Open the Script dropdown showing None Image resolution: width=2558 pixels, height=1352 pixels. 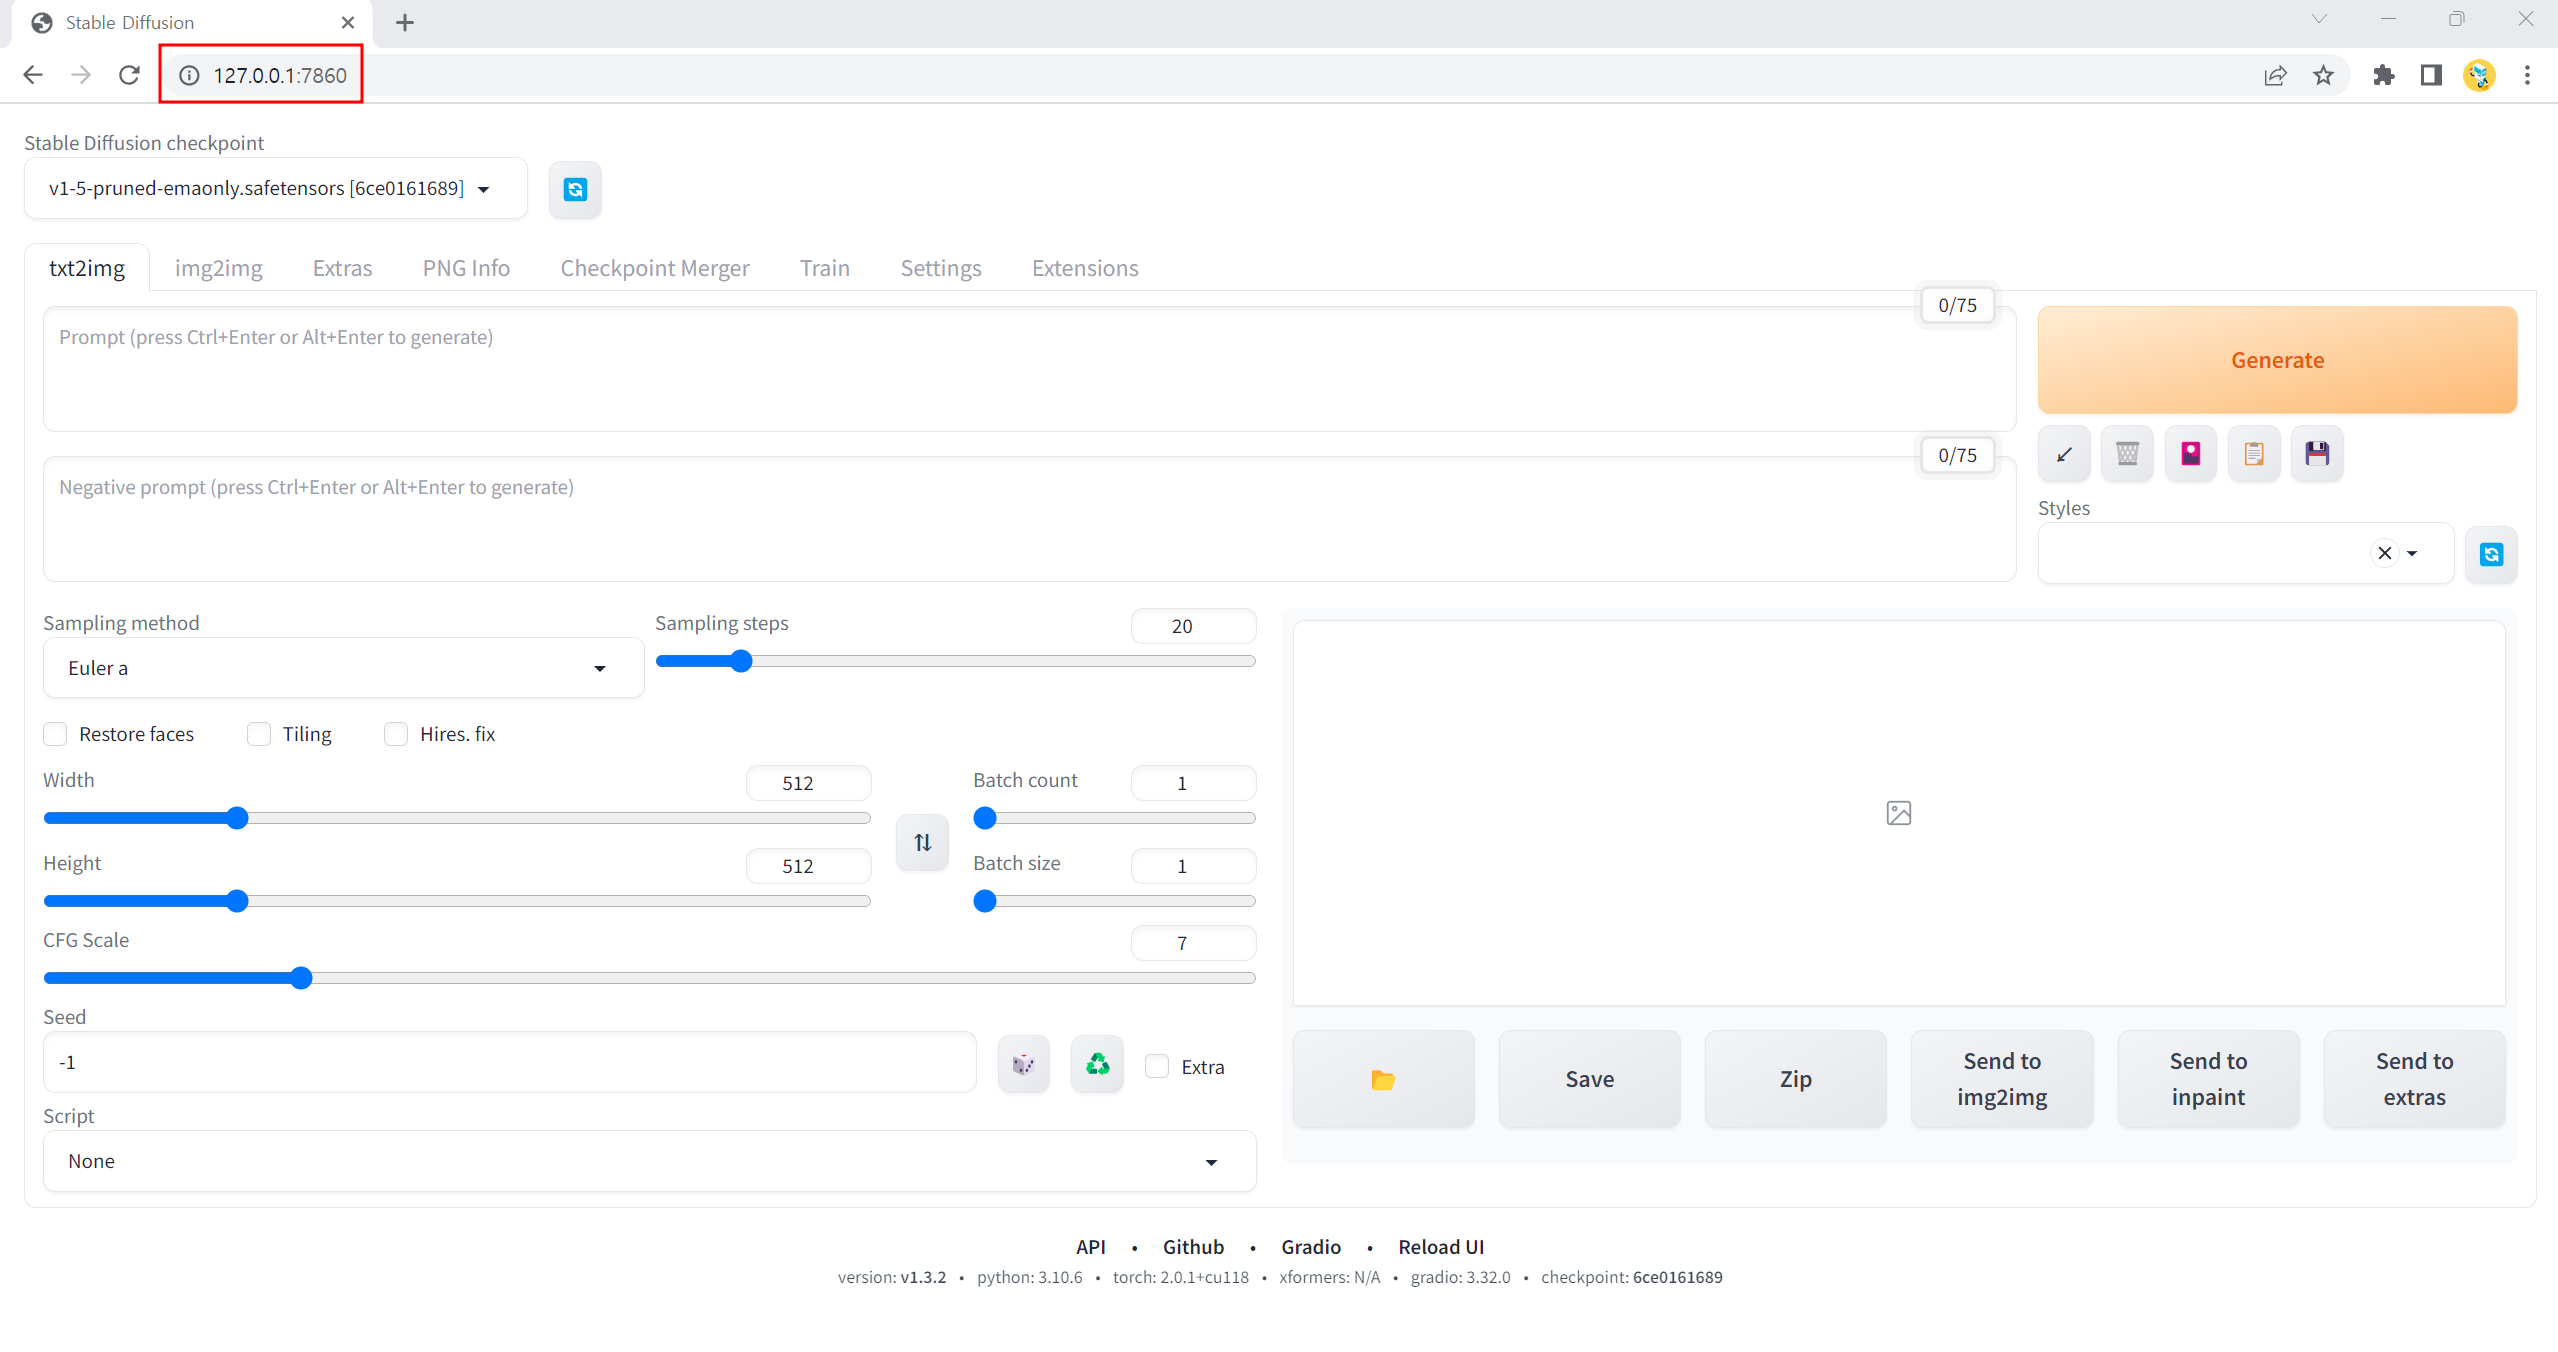(649, 1161)
